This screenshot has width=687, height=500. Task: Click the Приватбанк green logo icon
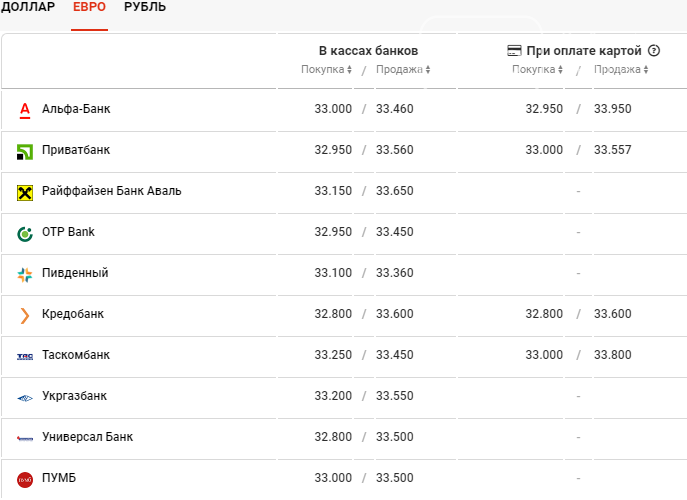tap(25, 152)
